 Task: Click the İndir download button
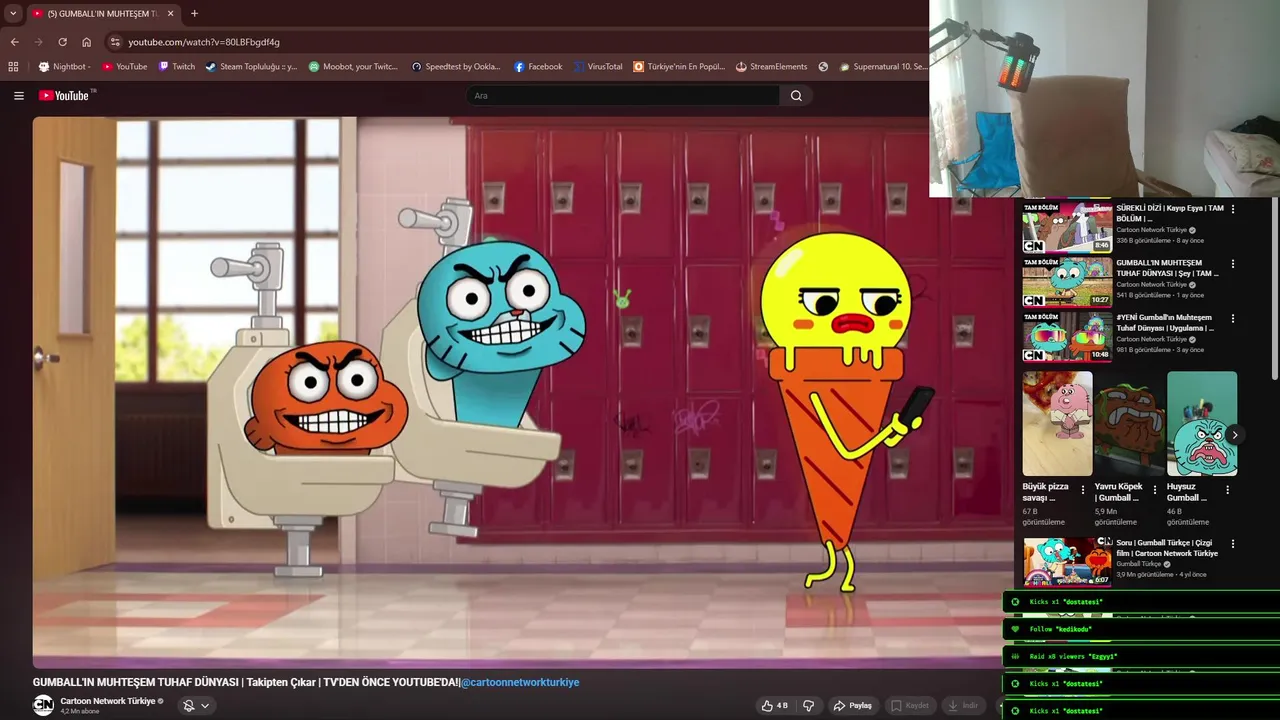(963, 705)
